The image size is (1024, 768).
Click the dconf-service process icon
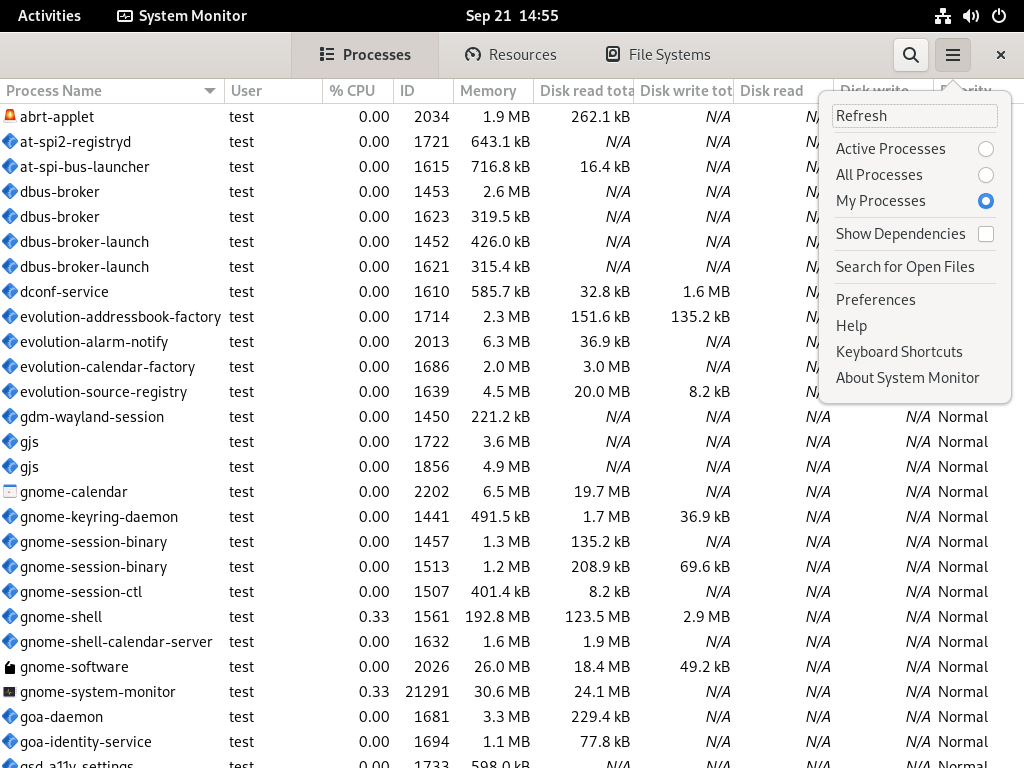click(10, 291)
